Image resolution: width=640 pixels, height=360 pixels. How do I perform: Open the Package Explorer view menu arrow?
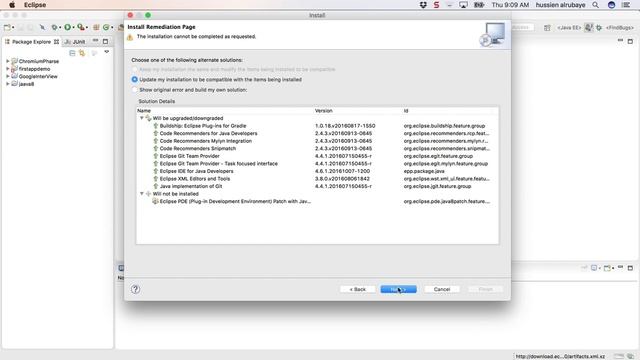coord(107,52)
